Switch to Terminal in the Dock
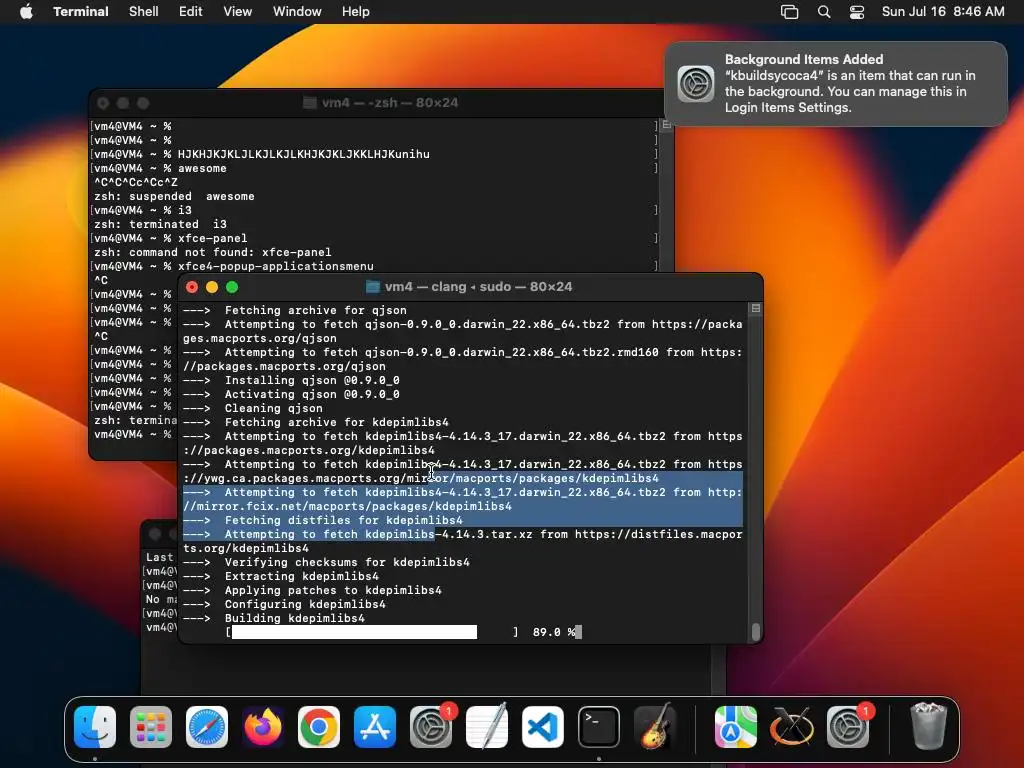The height and width of the screenshot is (768, 1024). click(599, 727)
